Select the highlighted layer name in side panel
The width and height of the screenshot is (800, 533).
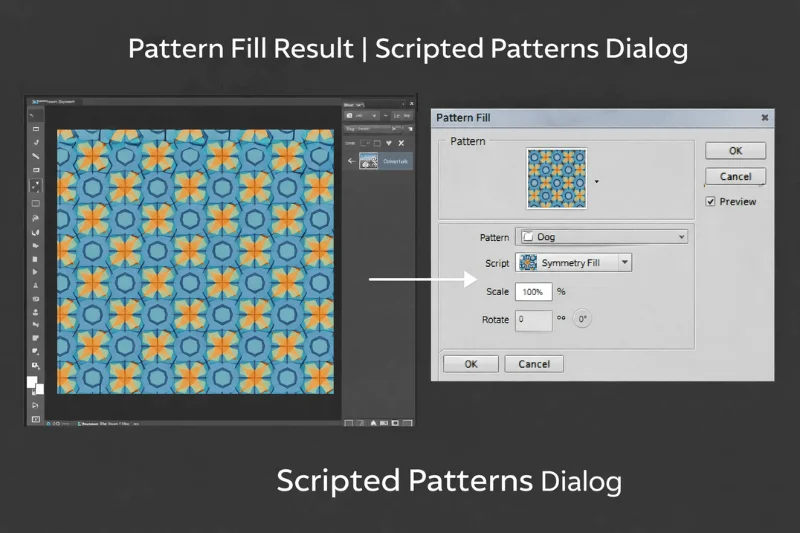(395, 161)
